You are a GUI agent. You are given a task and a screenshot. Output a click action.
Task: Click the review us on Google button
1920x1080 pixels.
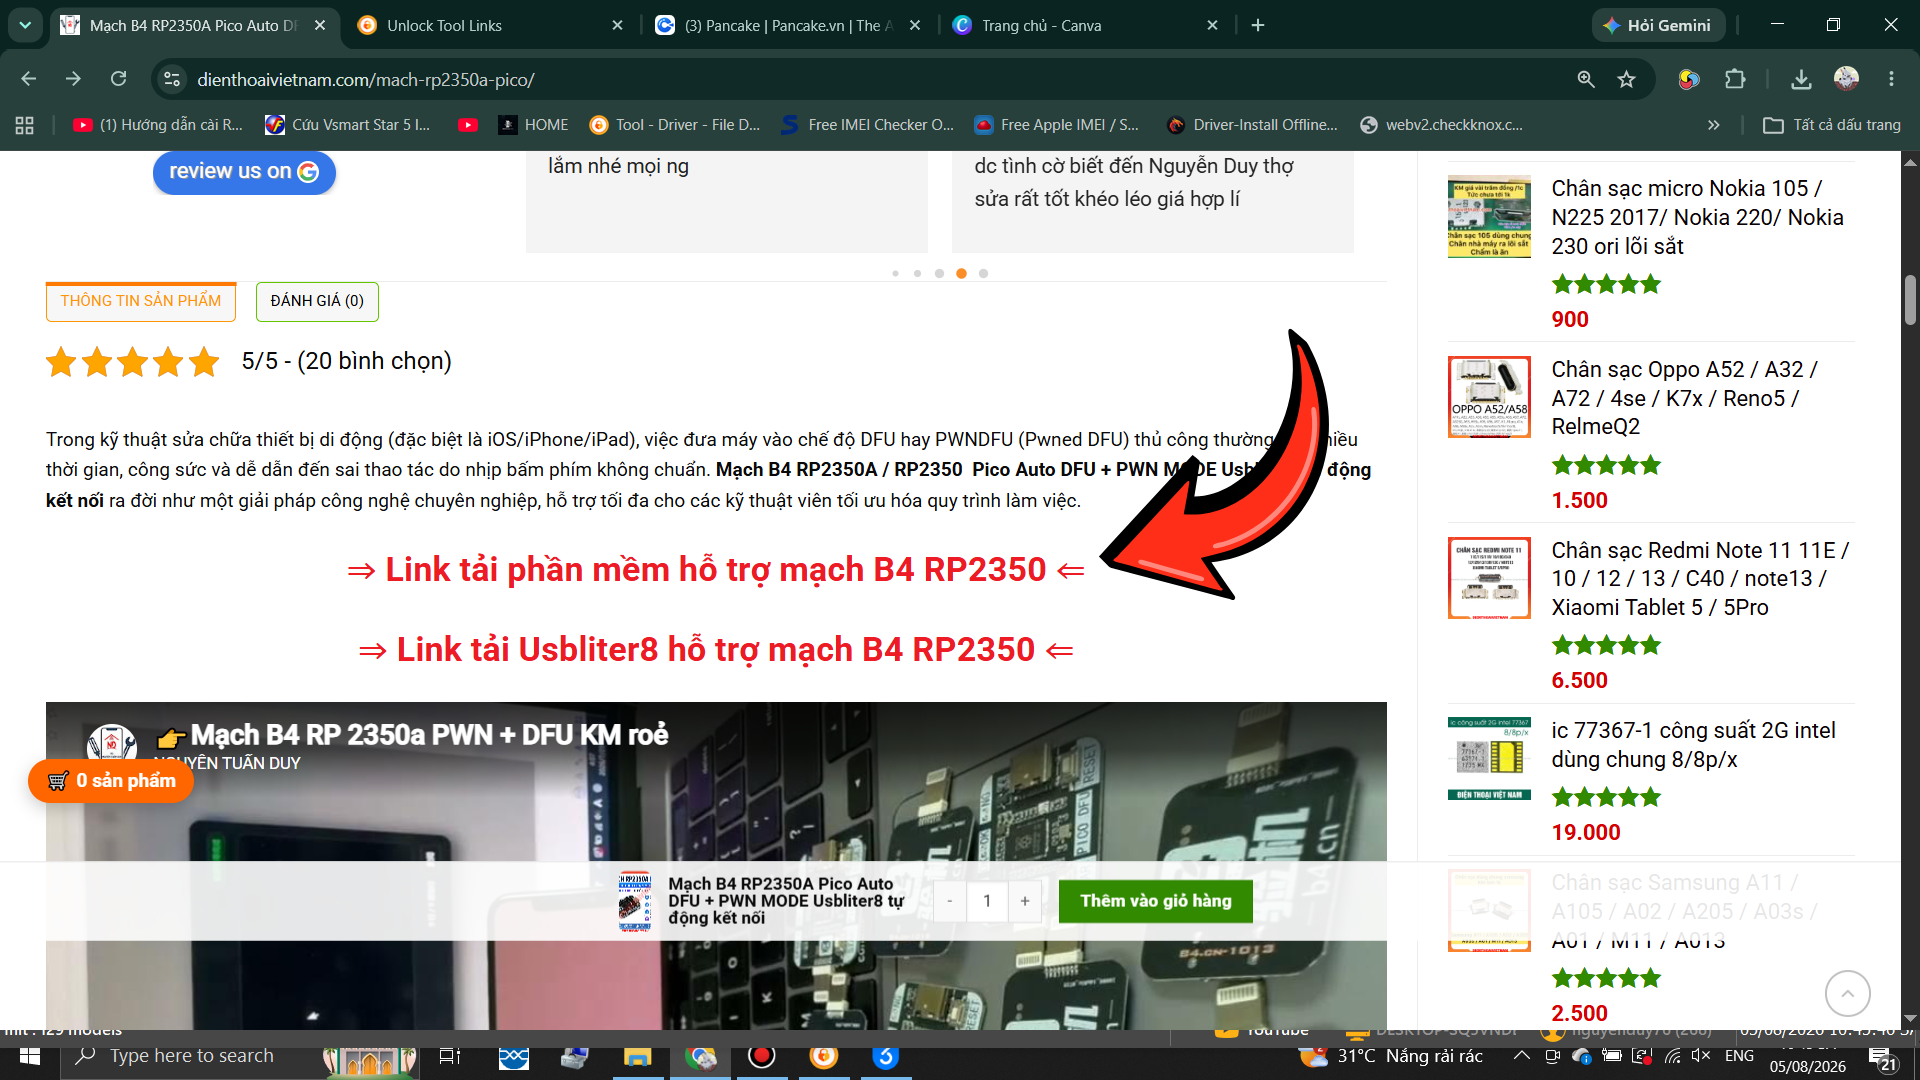244,171
